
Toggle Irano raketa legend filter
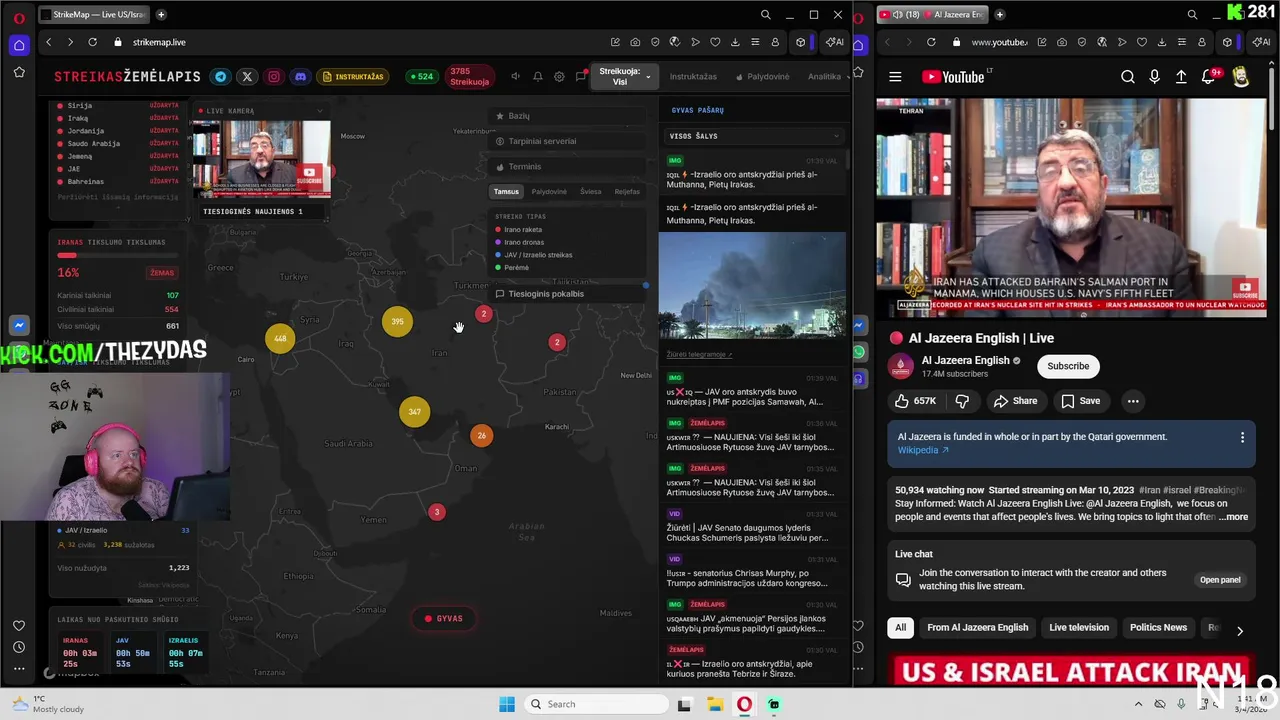click(x=520, y=230)
